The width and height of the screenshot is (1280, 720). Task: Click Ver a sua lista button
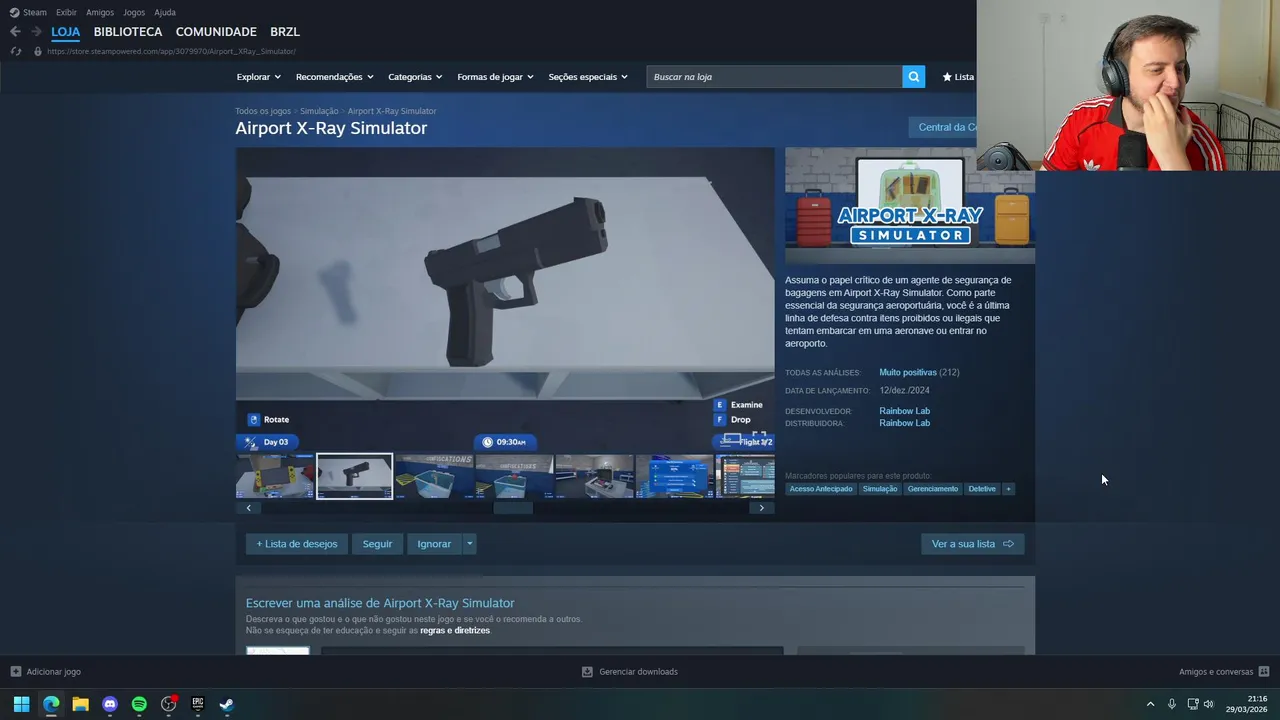tap(973, 544)
